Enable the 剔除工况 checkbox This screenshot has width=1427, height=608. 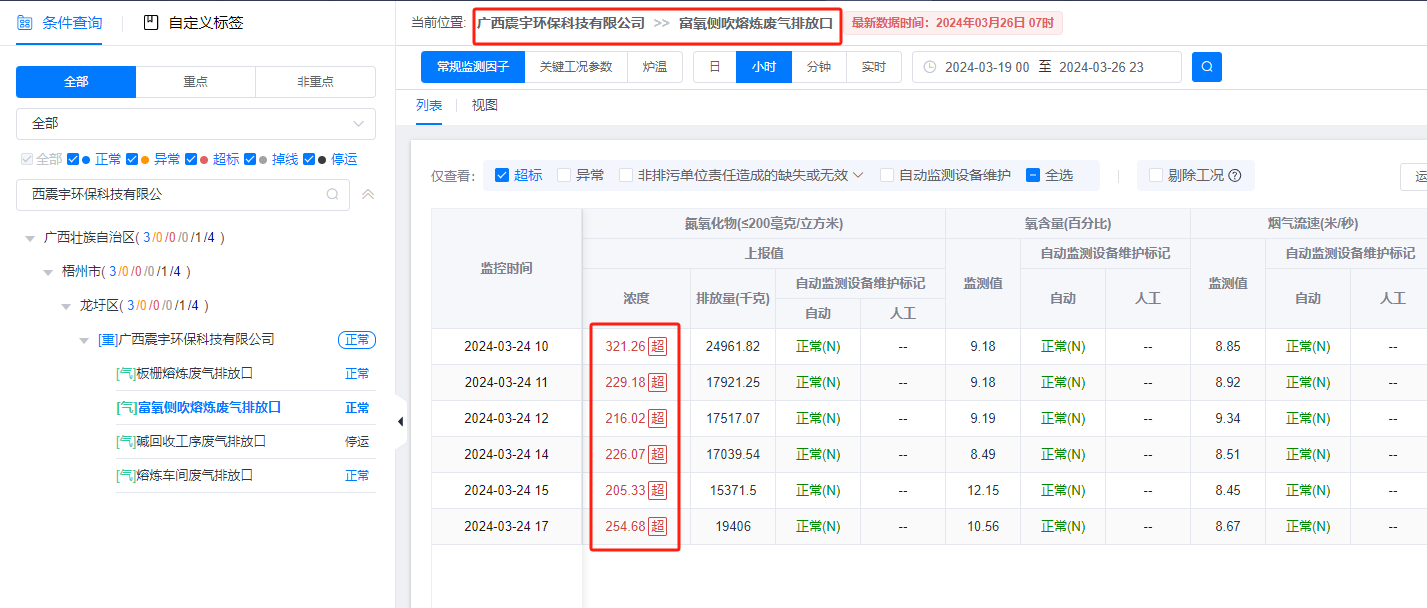pos(1156,175)
